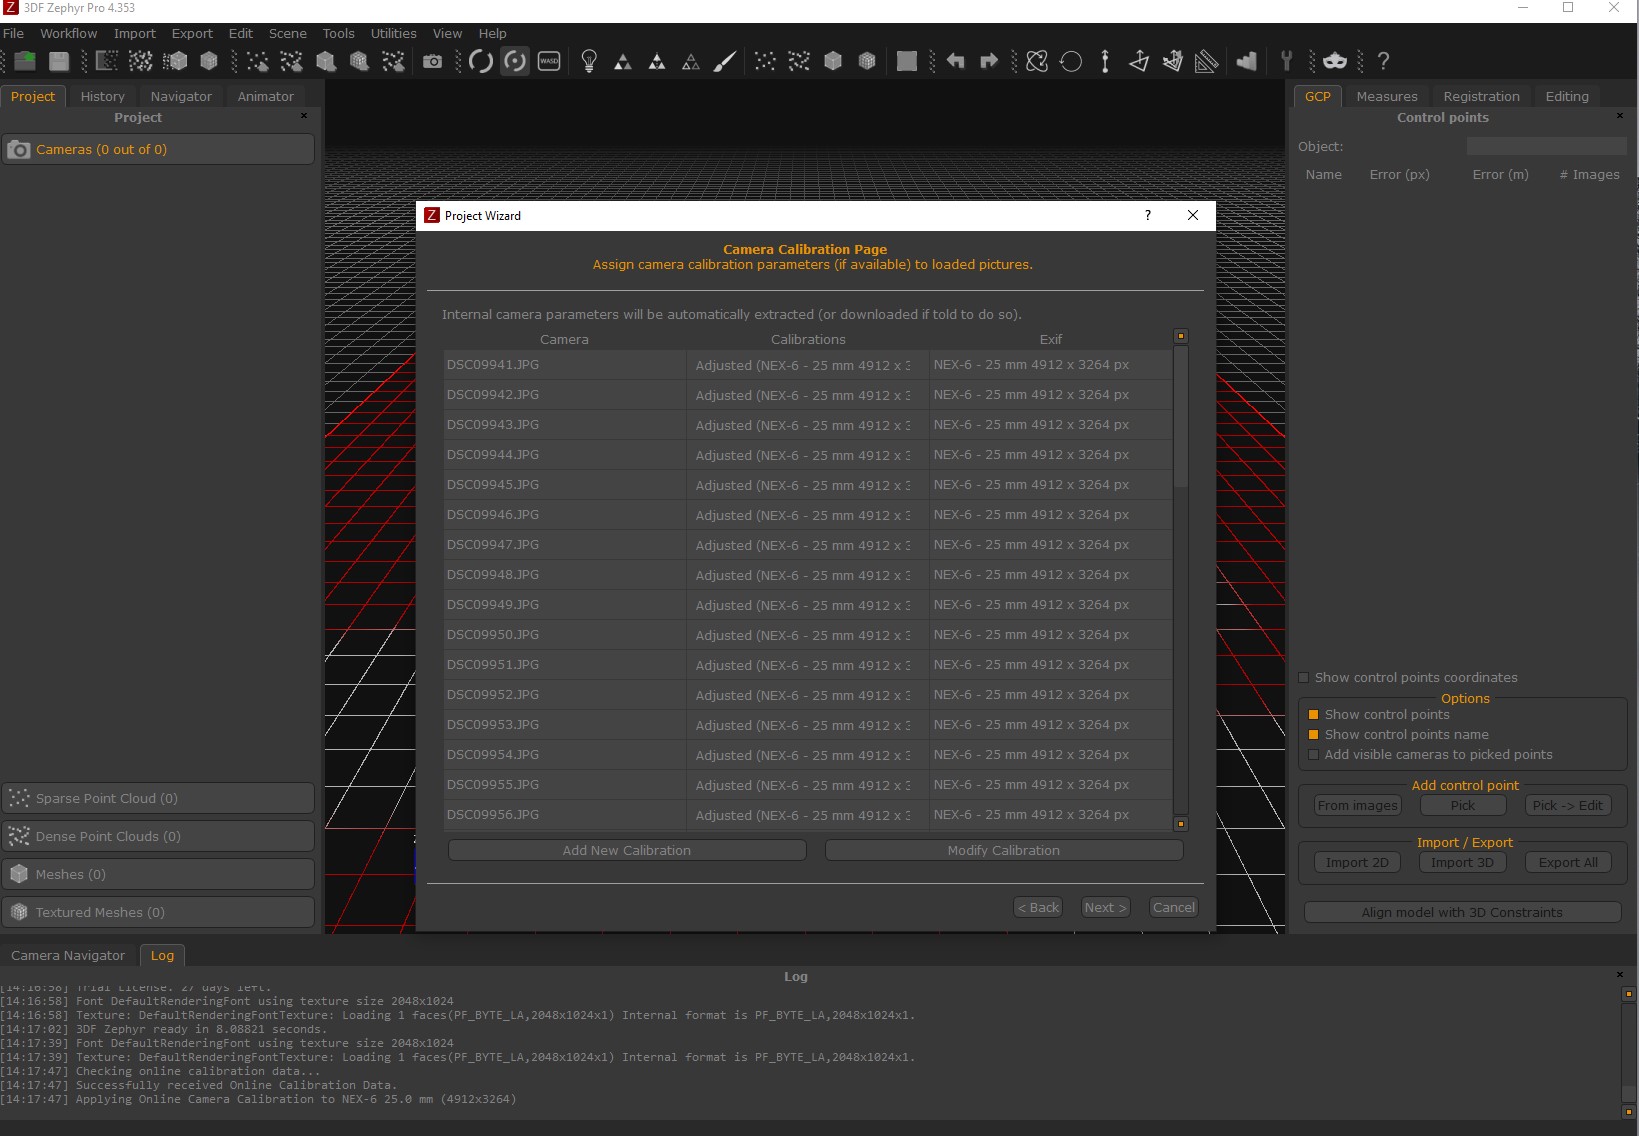Enable Show control points coordinates checkbox

click(1304, 678)
